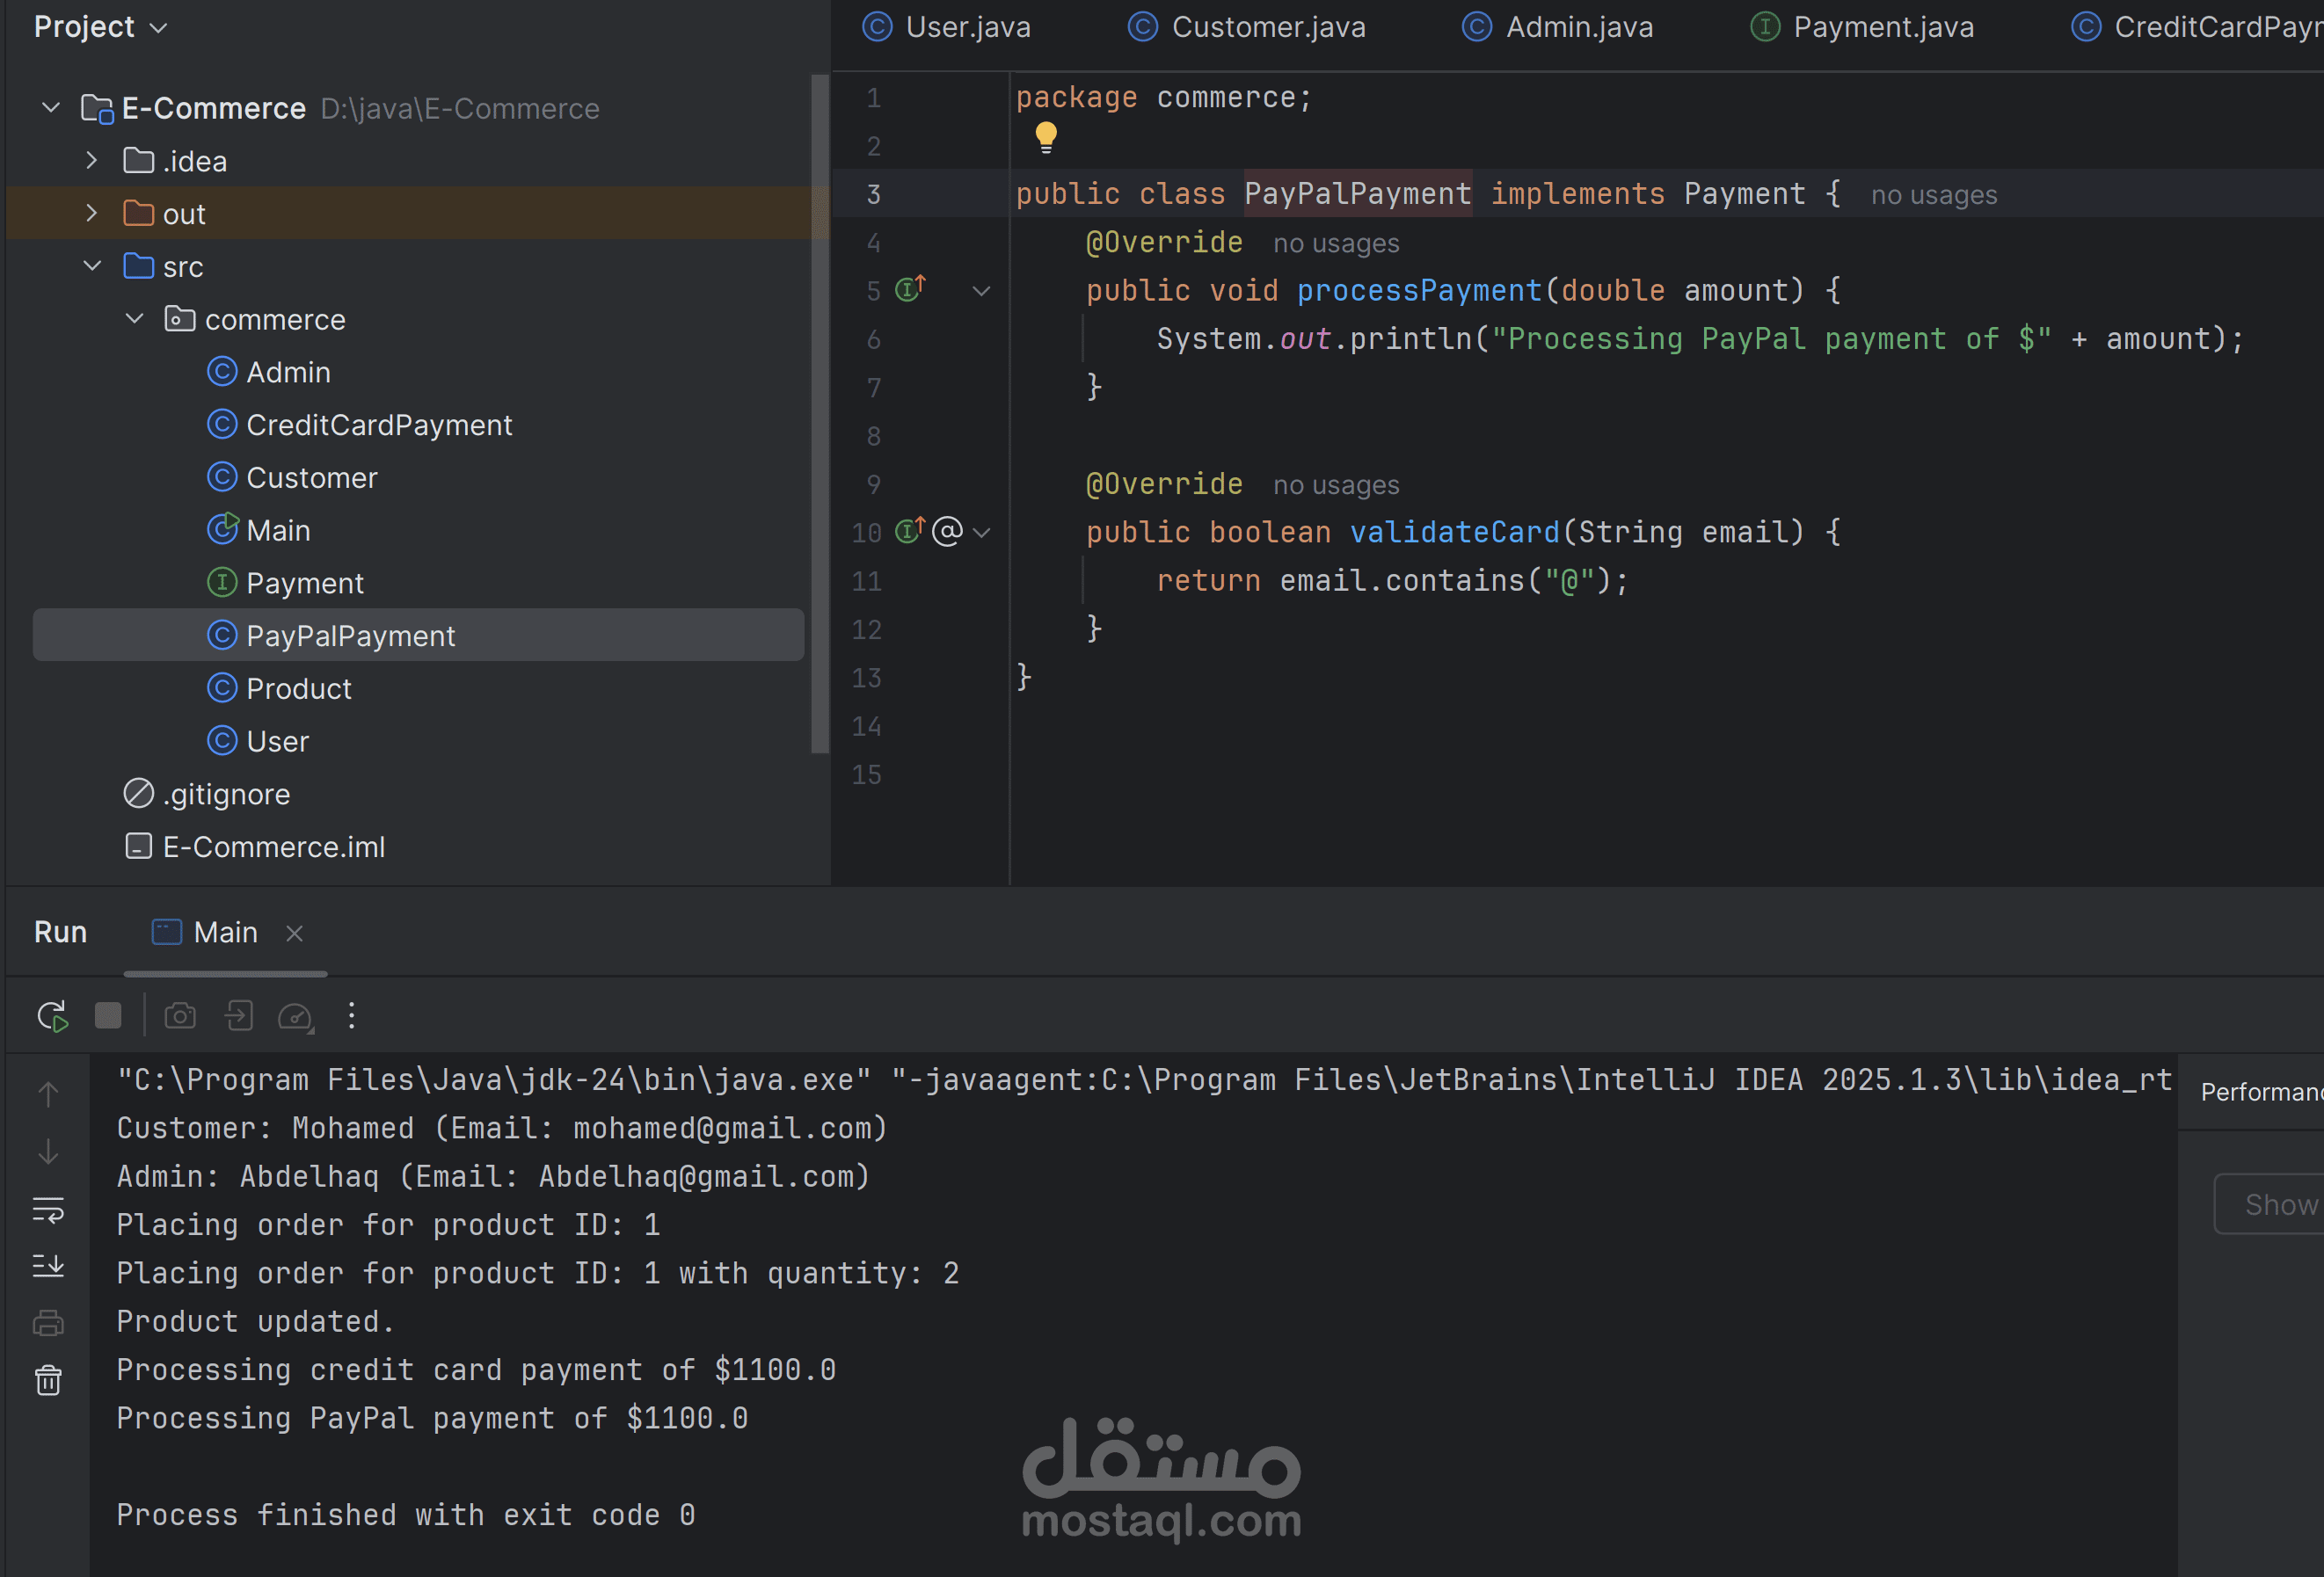Click 'Customer: Mohamed' console output line
Image resolution: width=2324 pixels, height=1577 pixels.
[x=502, y=1128]
